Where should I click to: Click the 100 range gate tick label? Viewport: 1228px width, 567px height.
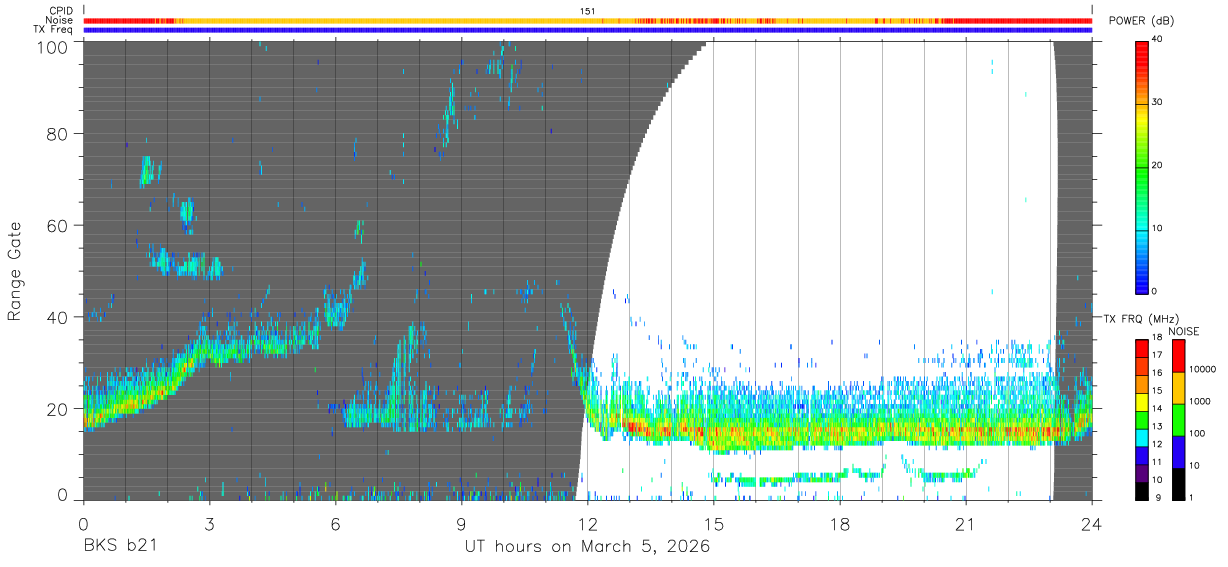pyautogui.click(x=53, y=46)
